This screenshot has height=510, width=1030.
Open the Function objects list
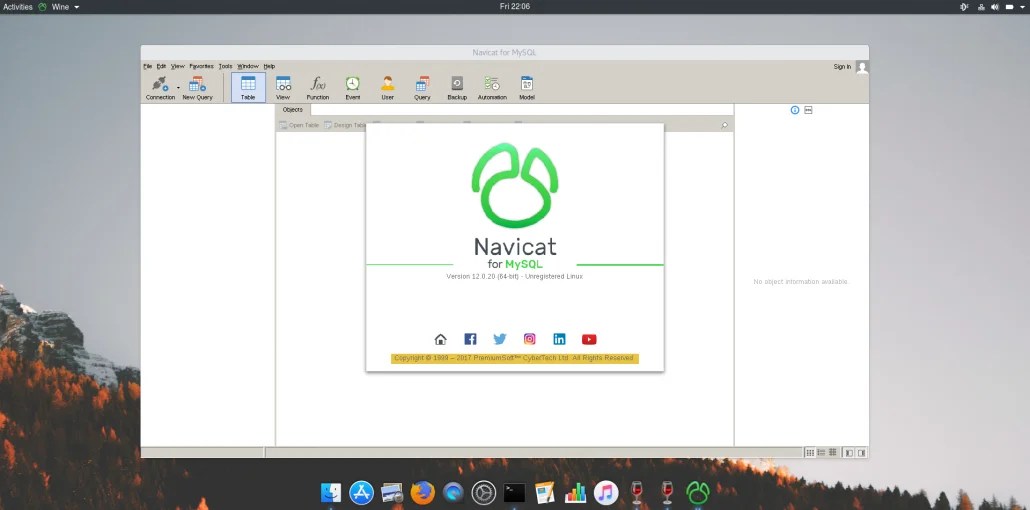pos(318,87)
